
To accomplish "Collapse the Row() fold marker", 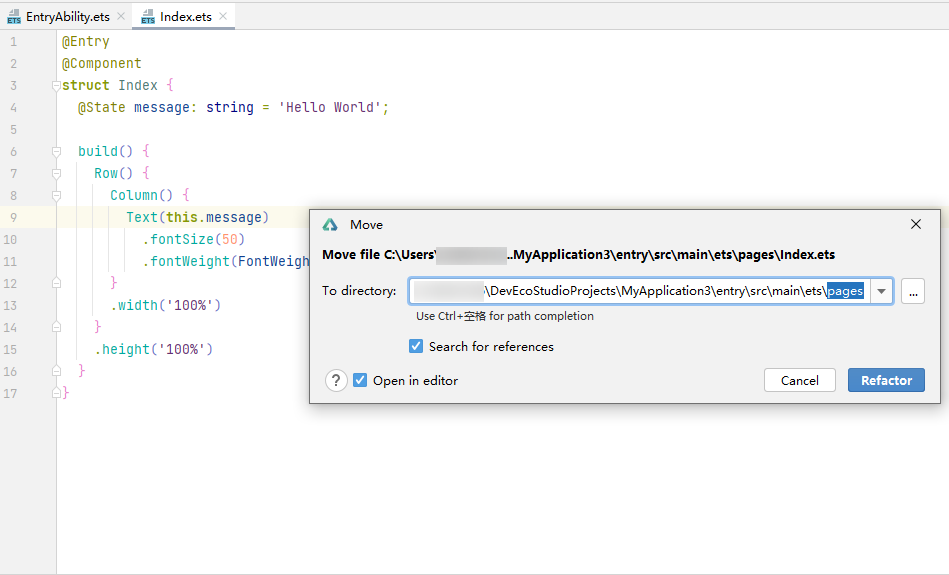I will tap(56, 174).
